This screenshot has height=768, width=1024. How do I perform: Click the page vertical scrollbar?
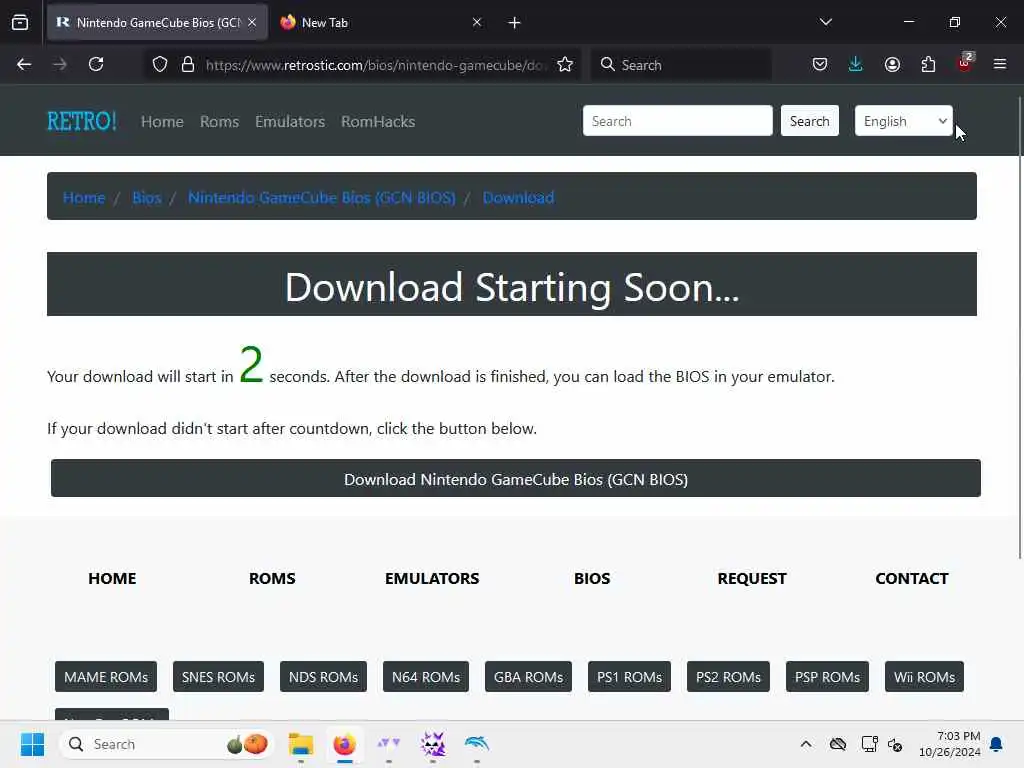click(1020, 327)
